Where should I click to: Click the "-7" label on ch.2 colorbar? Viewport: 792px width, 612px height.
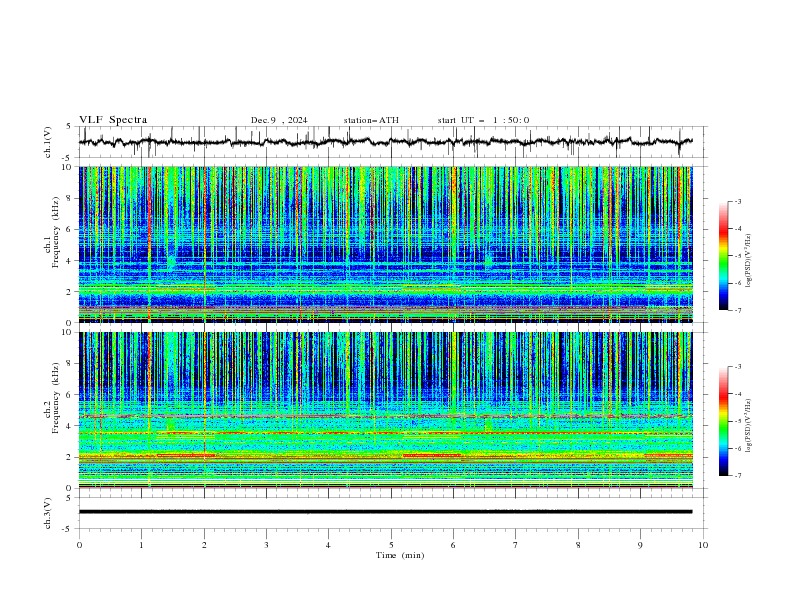[738, 476]
